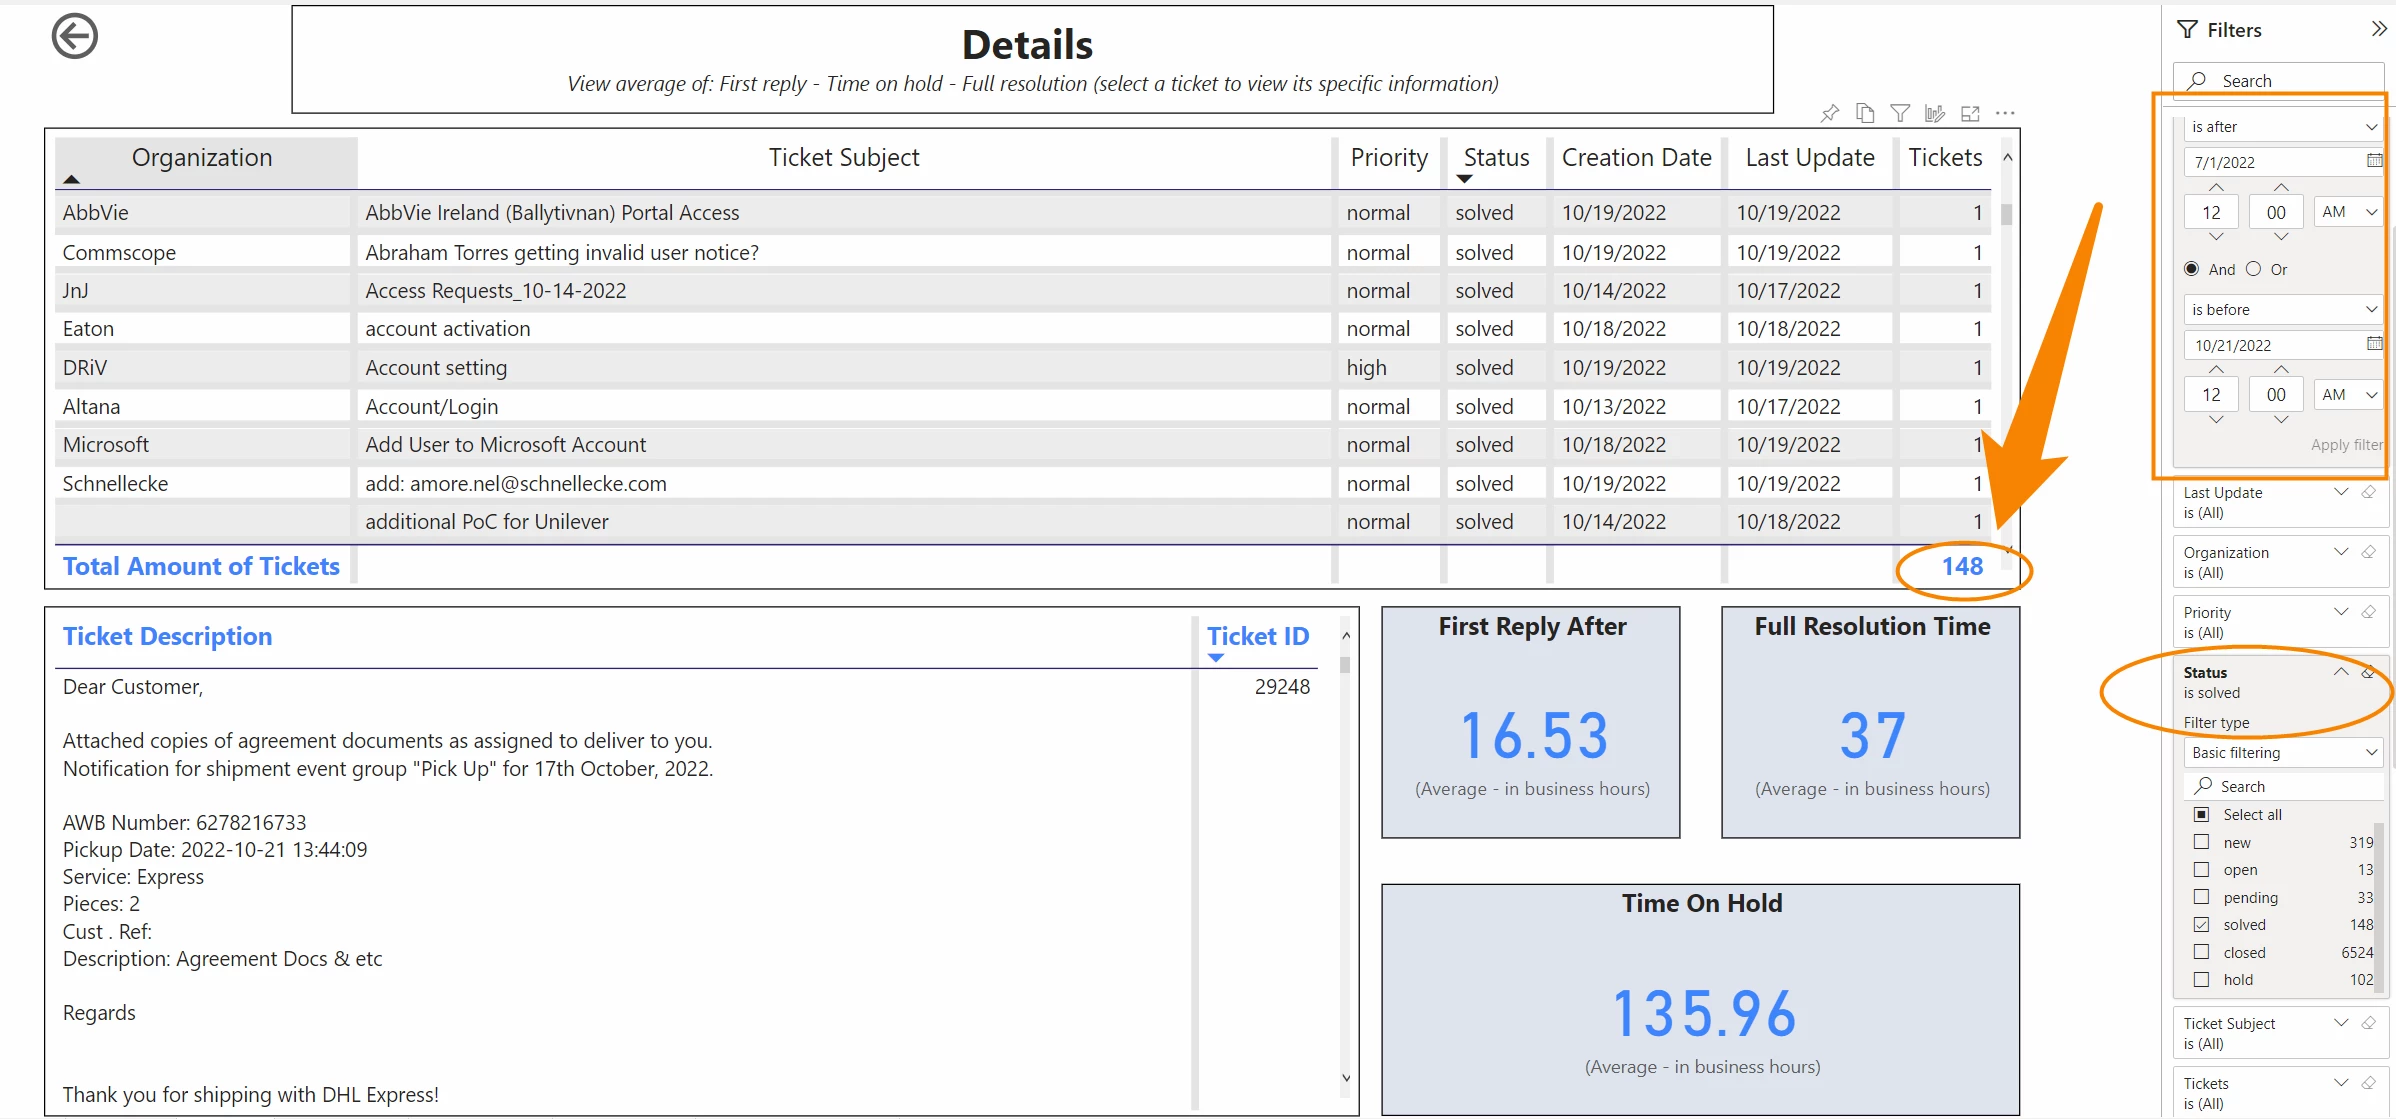The width and height of the screenshot is (2396, 1119).
Task: Click the personalize visual chart icon
Action: [x=1935, y=114]
